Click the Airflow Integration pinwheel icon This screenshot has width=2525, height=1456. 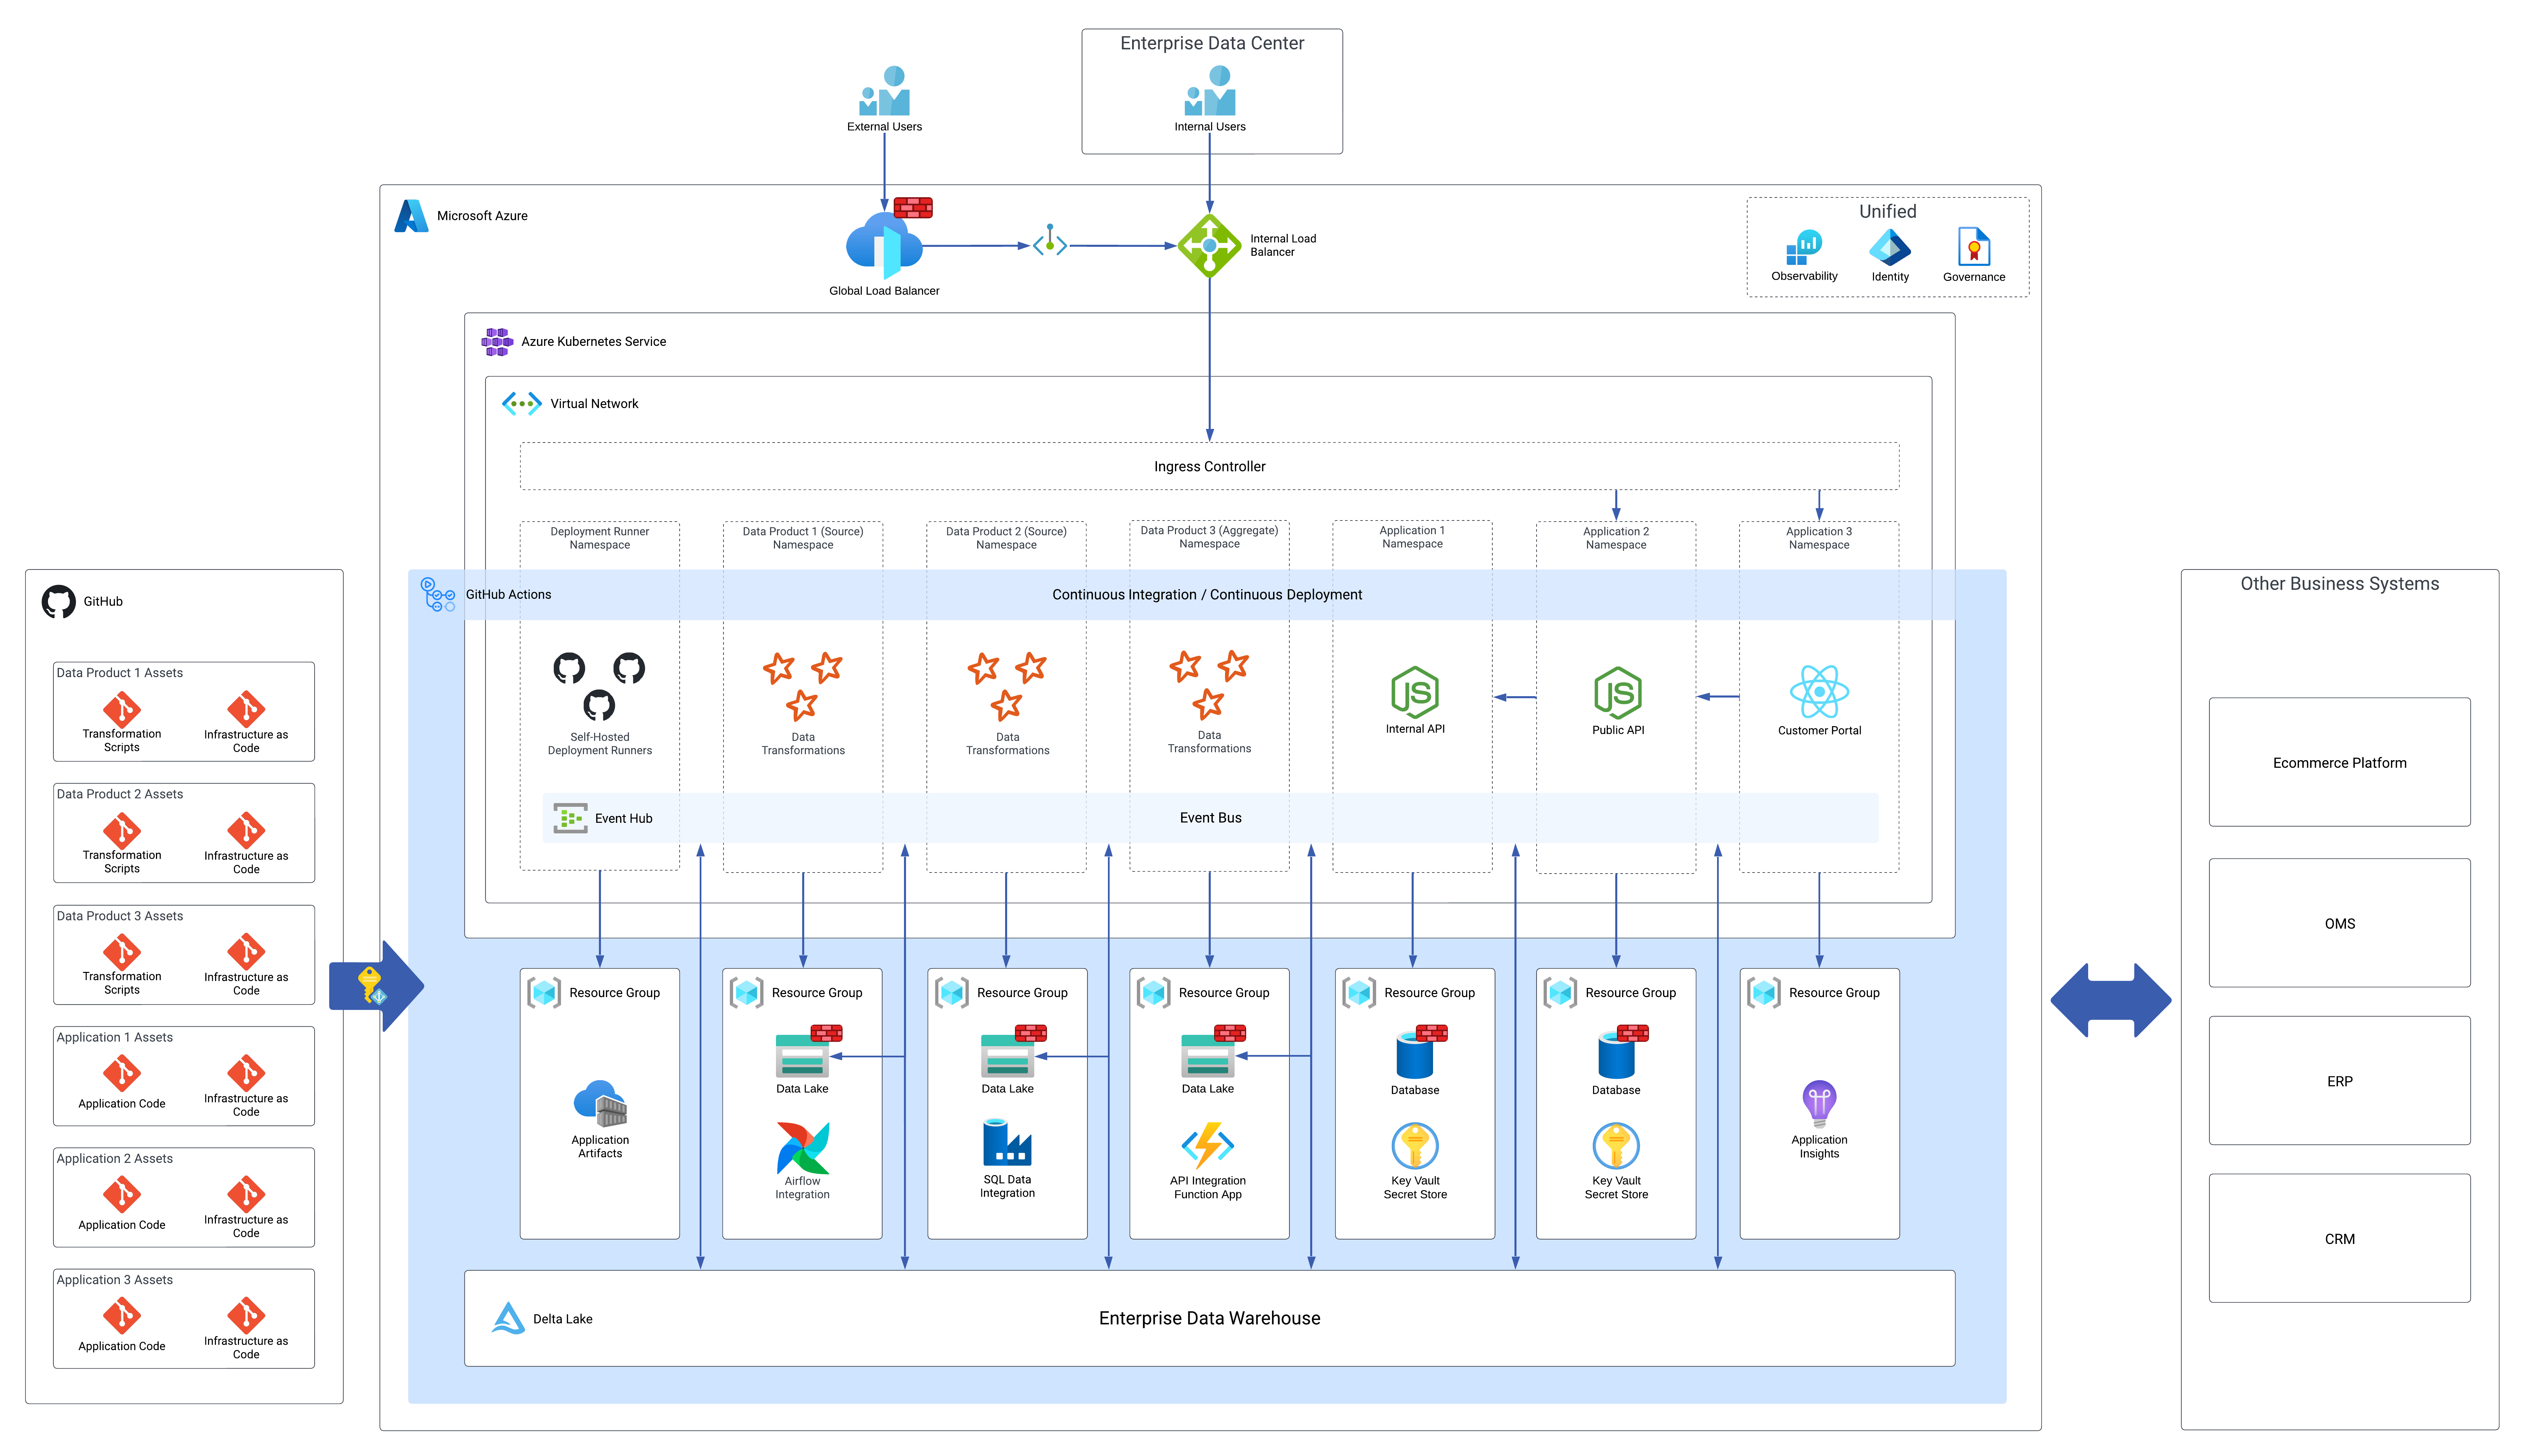click(803, 1148)
